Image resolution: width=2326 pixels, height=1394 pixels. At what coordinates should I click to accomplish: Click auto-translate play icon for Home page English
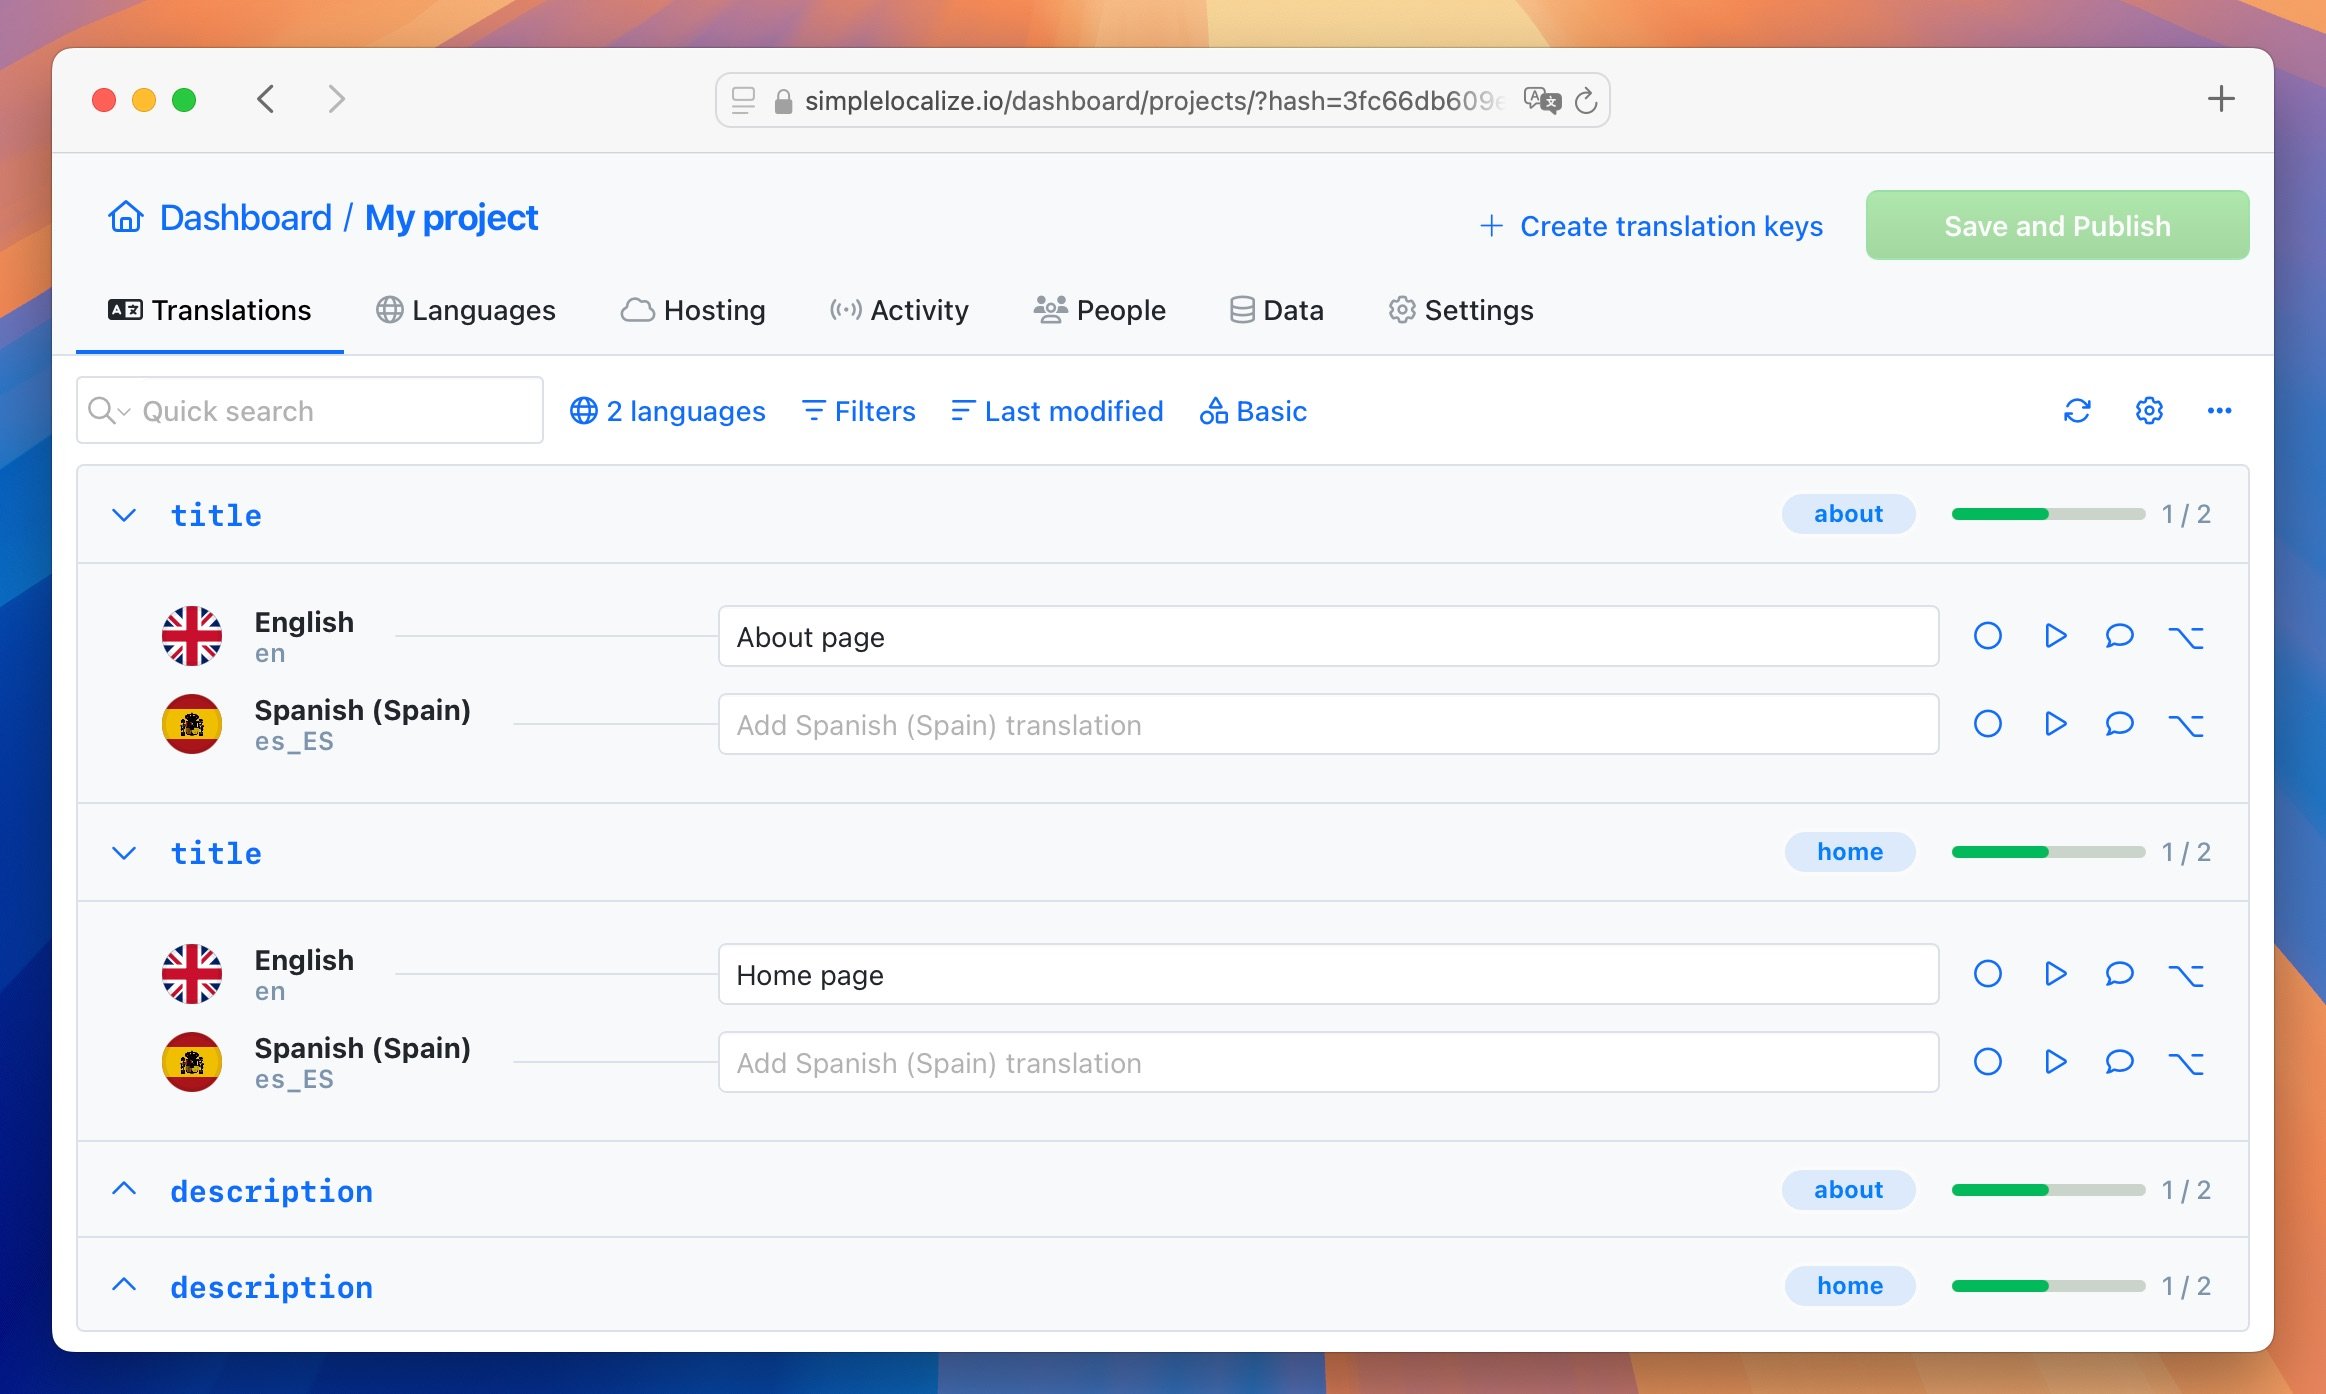[x=2055, y=974]
